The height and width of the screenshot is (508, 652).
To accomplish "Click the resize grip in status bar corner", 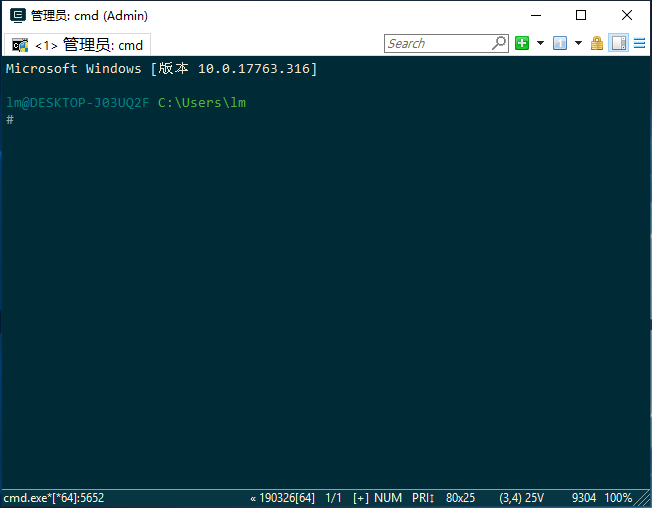I will [643, 499].
